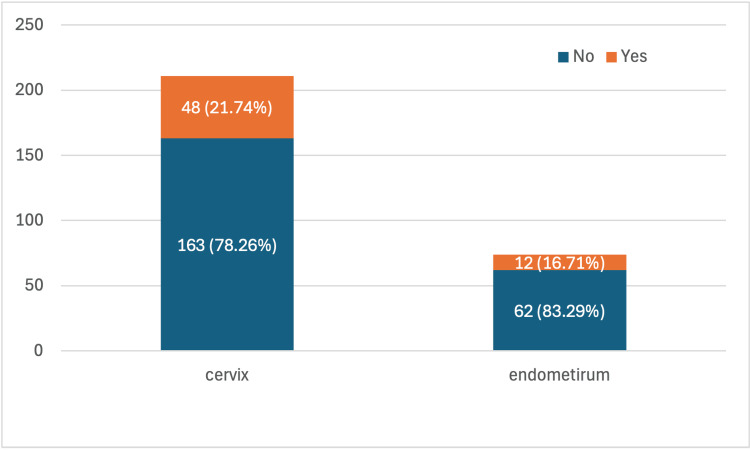The image size is (750, 450).
Task: Click the 100 value axis label
Action: [29, 220]
